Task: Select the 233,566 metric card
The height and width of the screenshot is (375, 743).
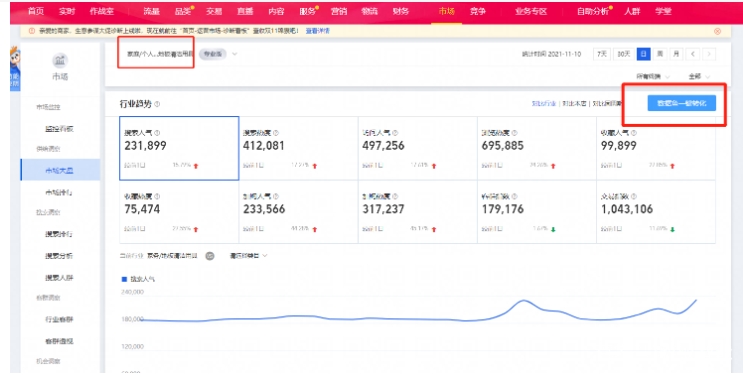Action: [x=299, y=212]
